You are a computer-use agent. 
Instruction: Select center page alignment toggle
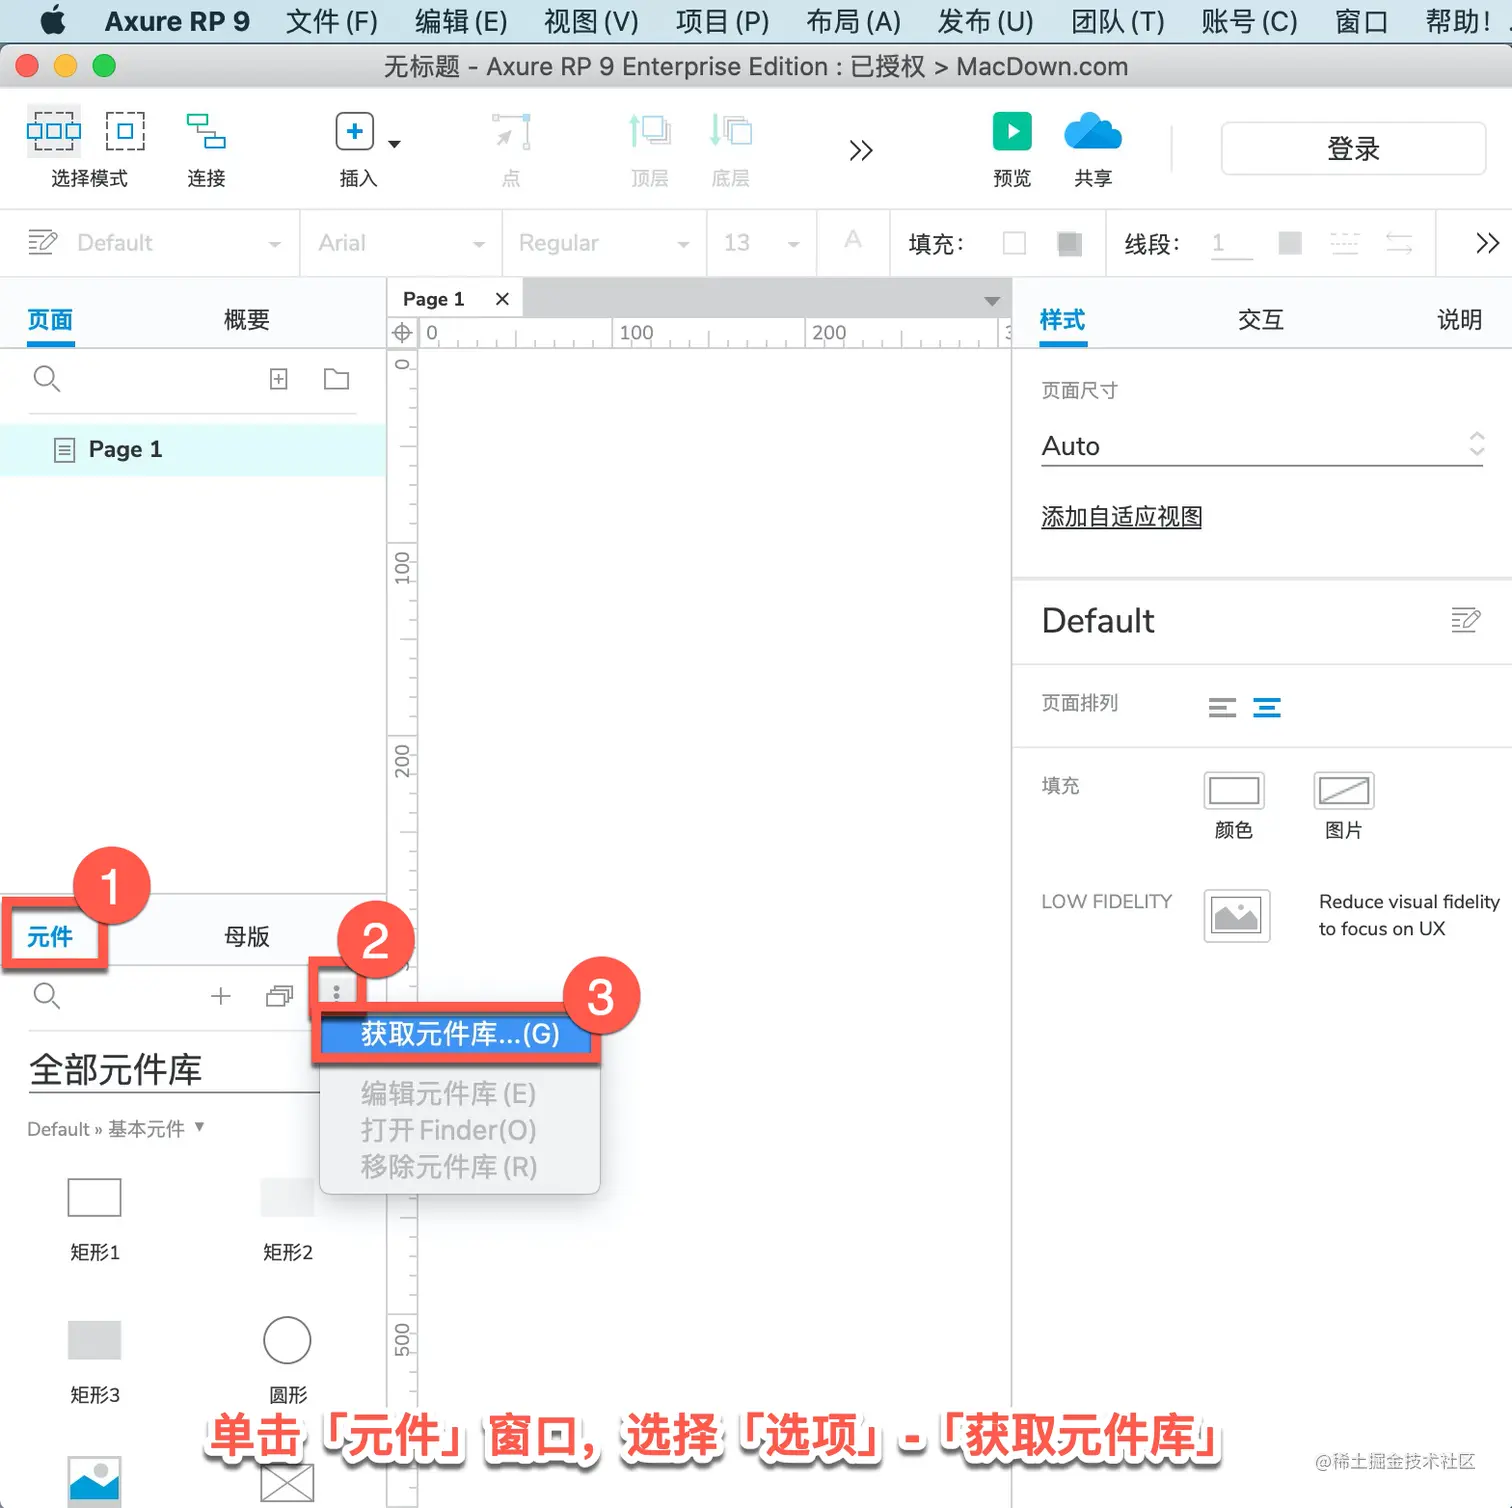(x=1267, y=708)
